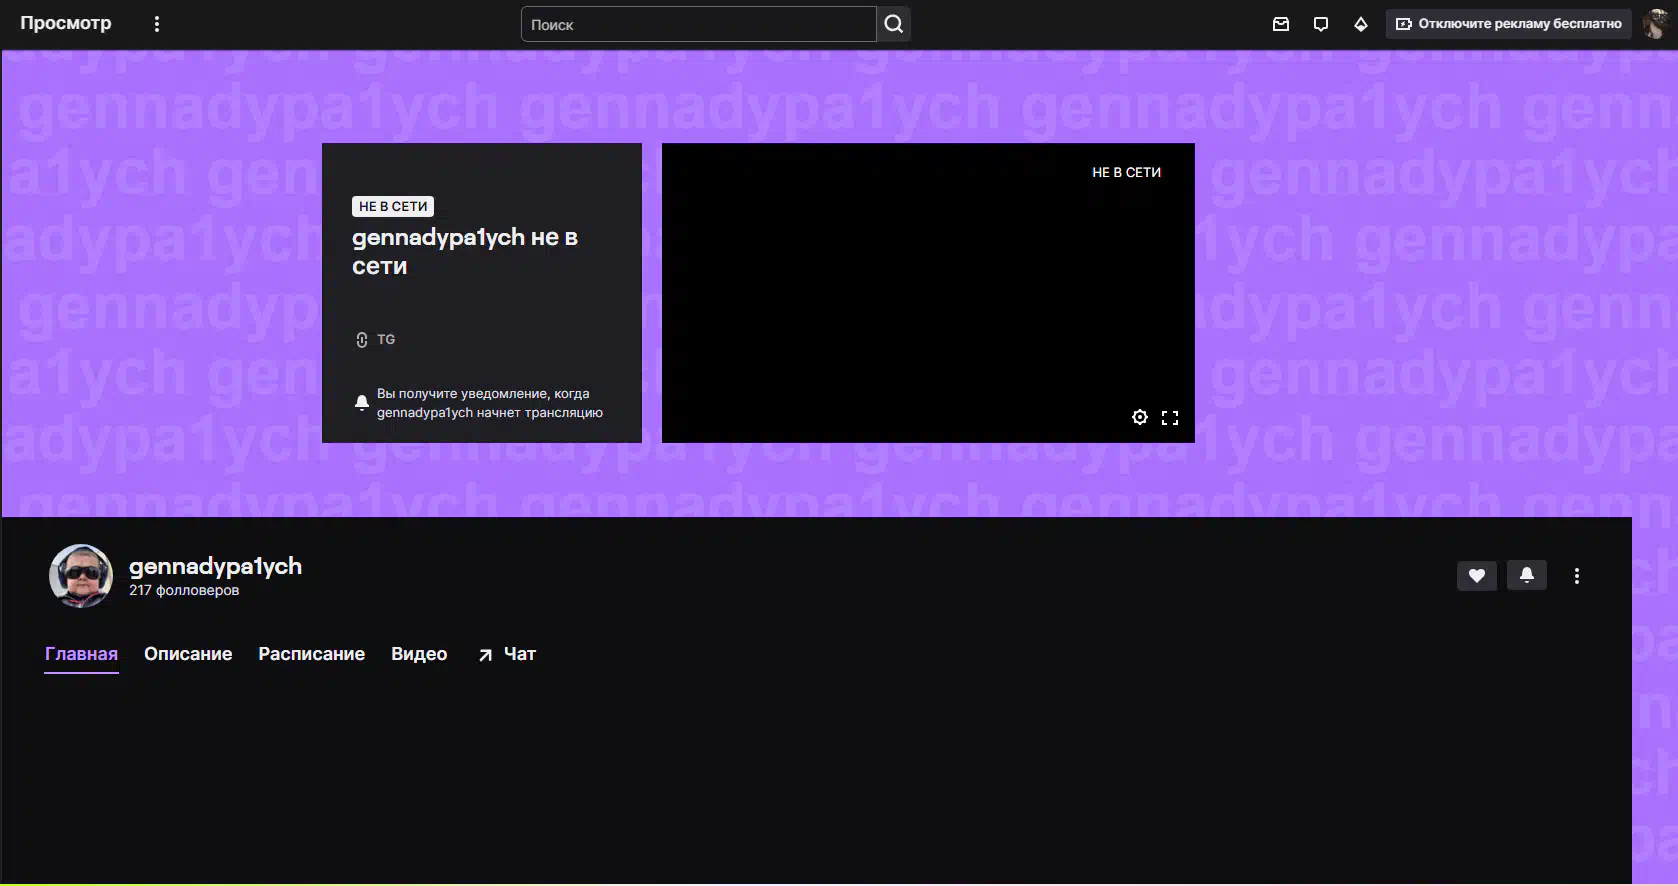Open the Чат pop-out link
The width and height of the screenshot is (1678, 886).
click(507, 654)
